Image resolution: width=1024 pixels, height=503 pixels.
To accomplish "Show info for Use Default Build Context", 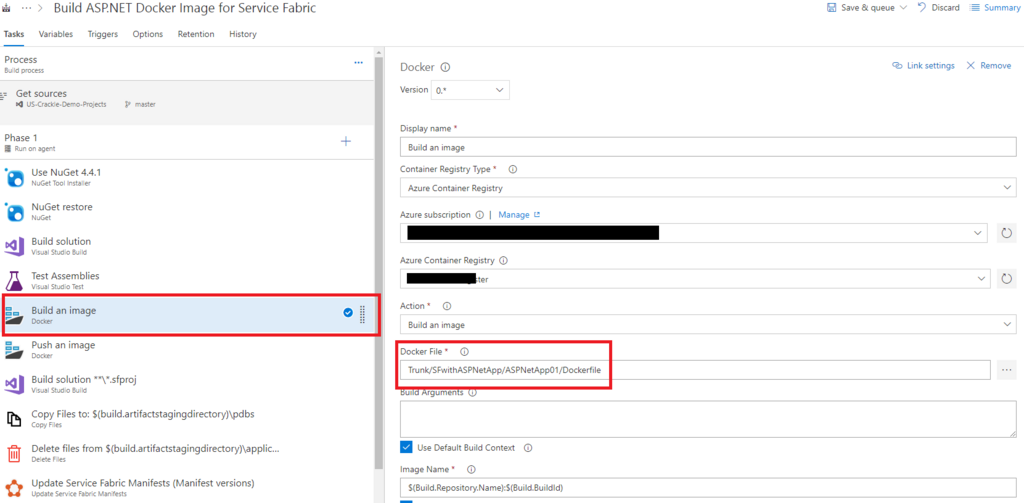I will tap(528, 448).
